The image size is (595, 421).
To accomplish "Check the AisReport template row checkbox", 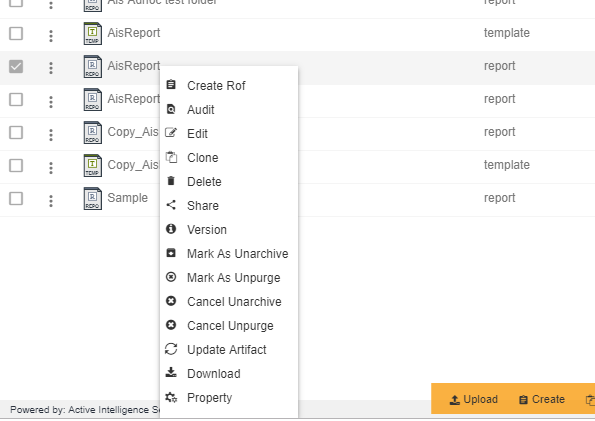I will pos(16,33).
